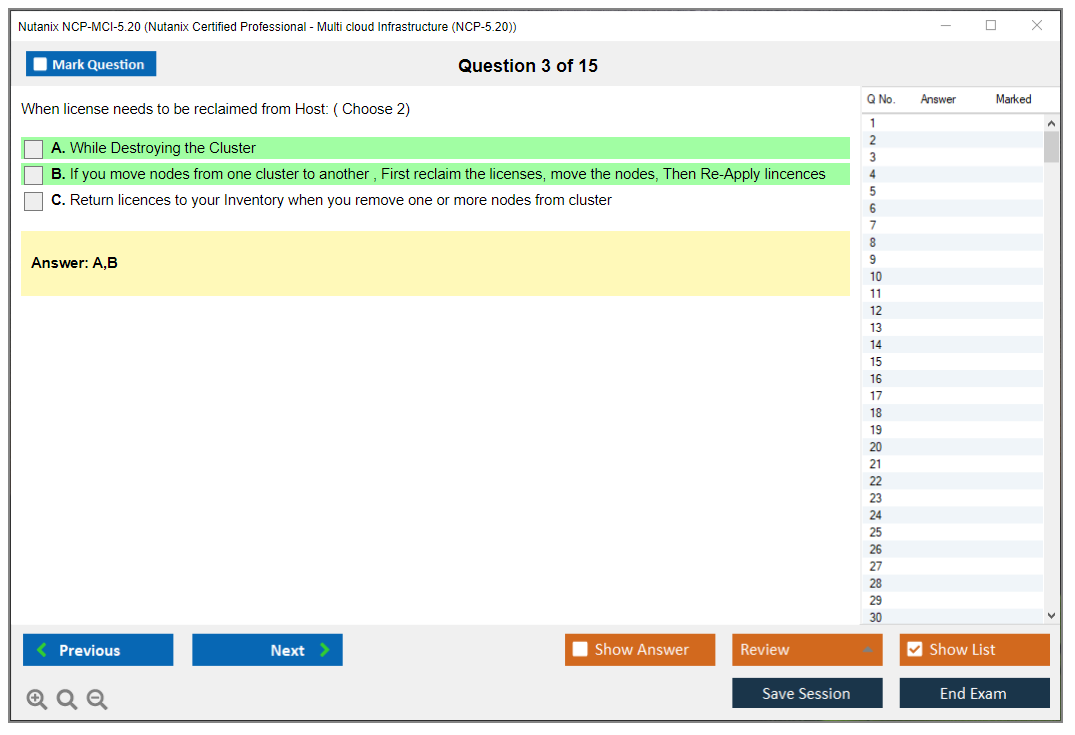Tick the checkbox for answer B

point(34,175)
